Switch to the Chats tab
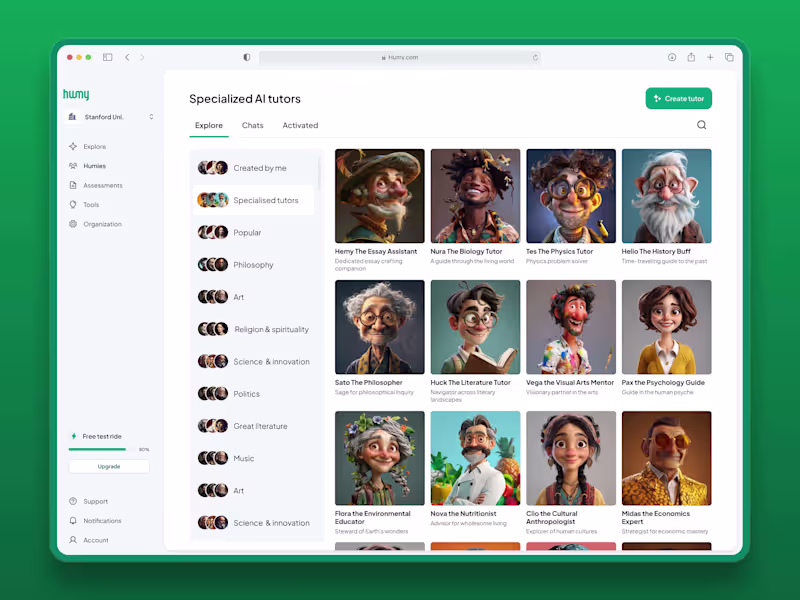 pyautogui.click(x=253, y=125)
